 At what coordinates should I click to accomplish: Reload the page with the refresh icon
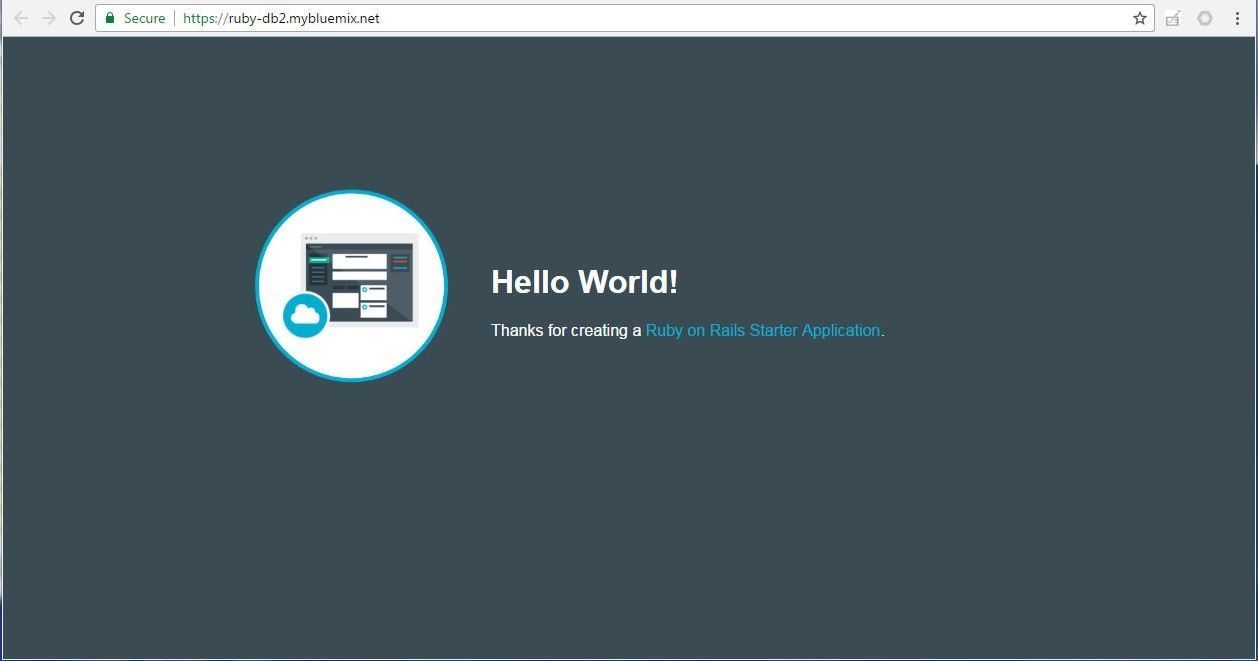[x=77, y=18]
